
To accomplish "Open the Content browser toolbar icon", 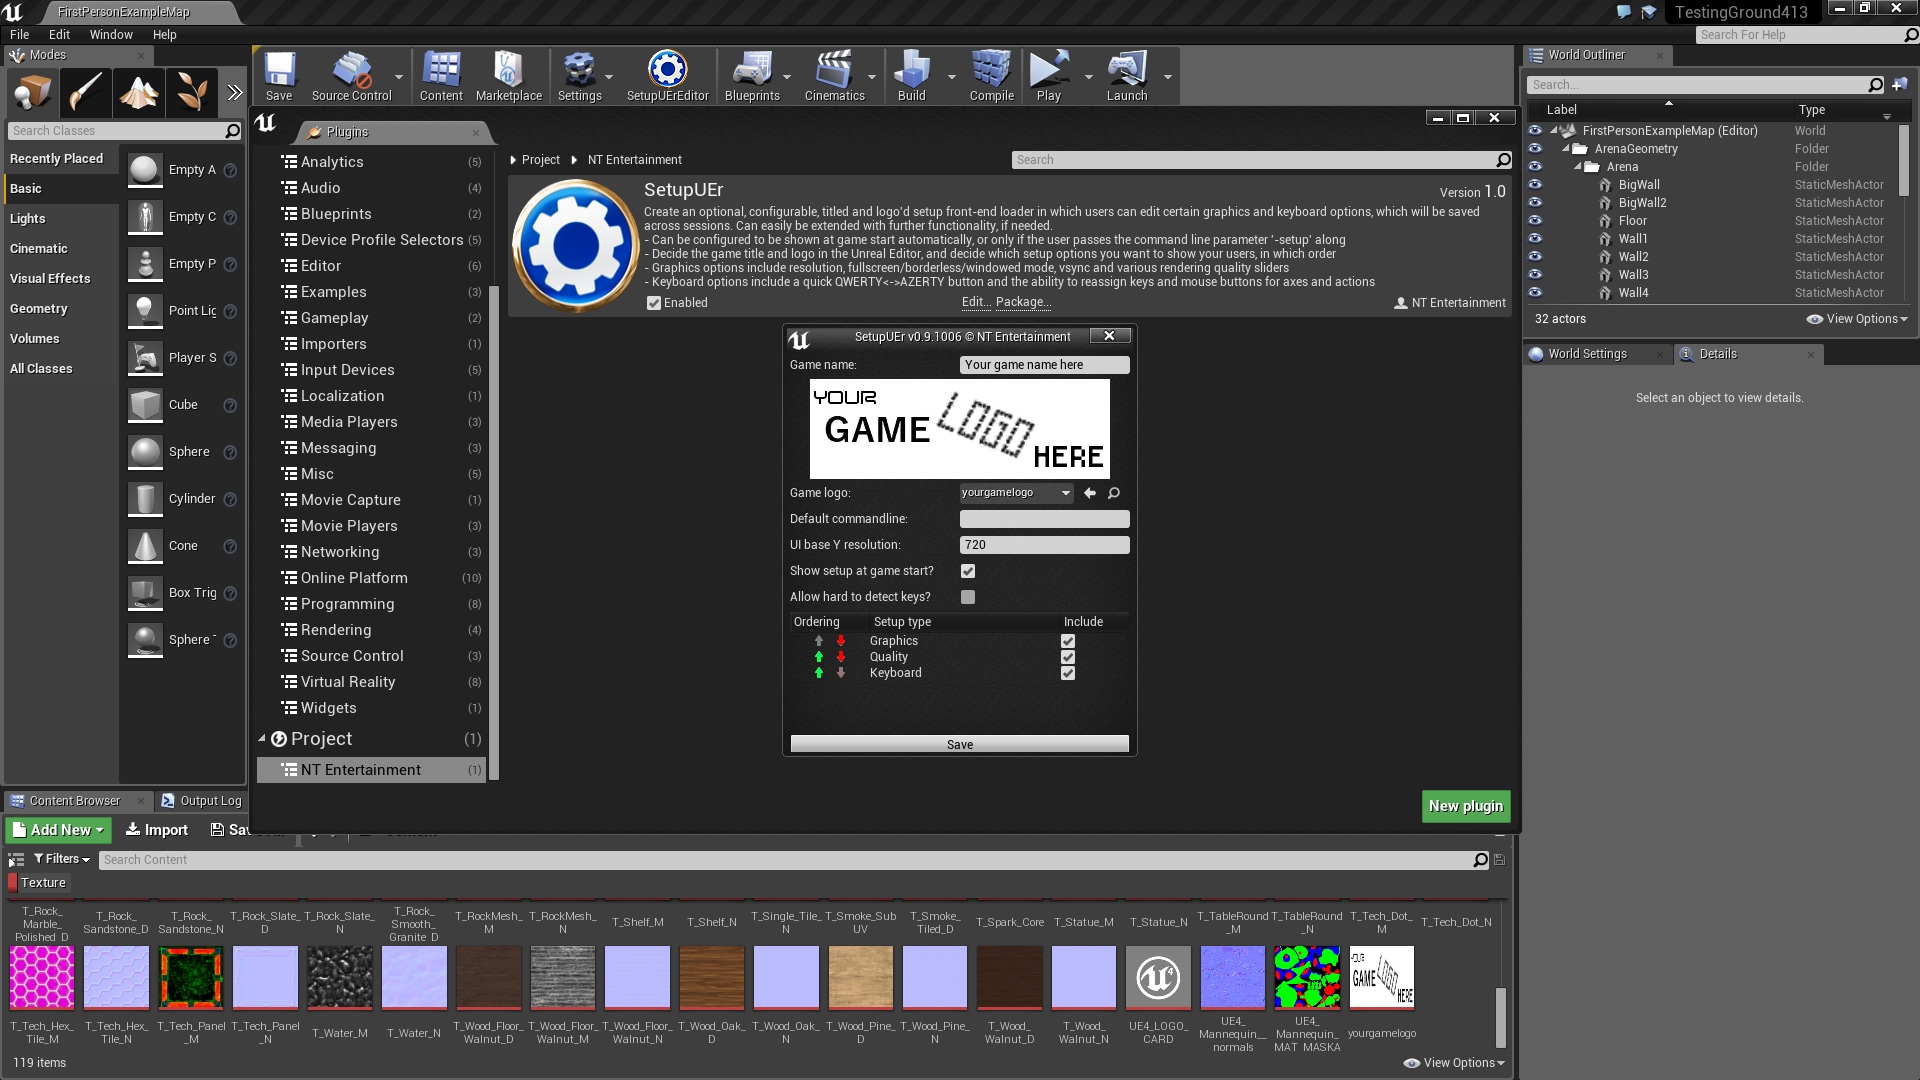I will pos(441,76).
